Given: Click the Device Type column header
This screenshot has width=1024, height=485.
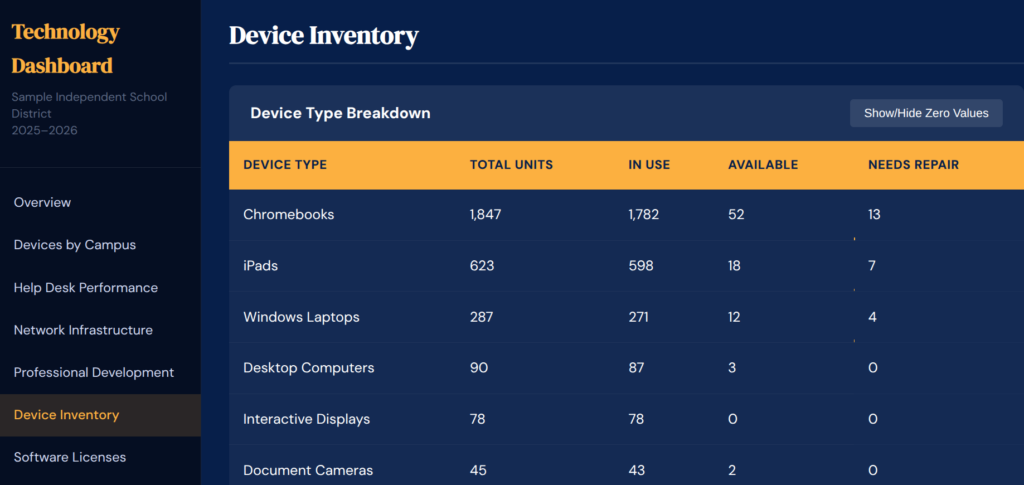Looking at the screenshot, I should tap(285, 165).
